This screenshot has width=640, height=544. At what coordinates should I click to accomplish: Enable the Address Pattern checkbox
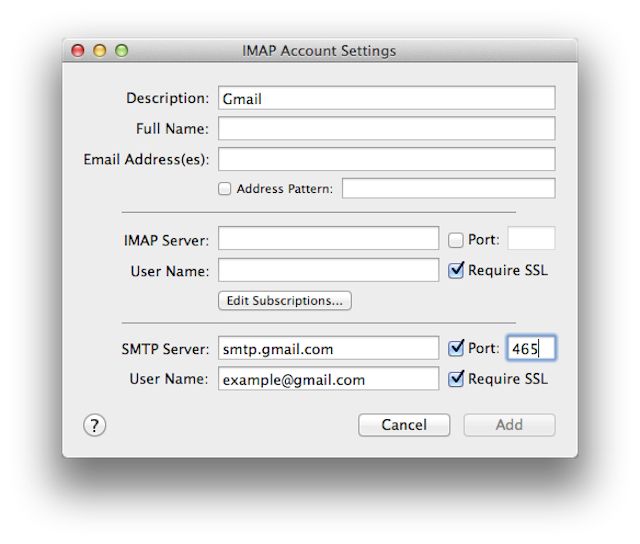224,189
